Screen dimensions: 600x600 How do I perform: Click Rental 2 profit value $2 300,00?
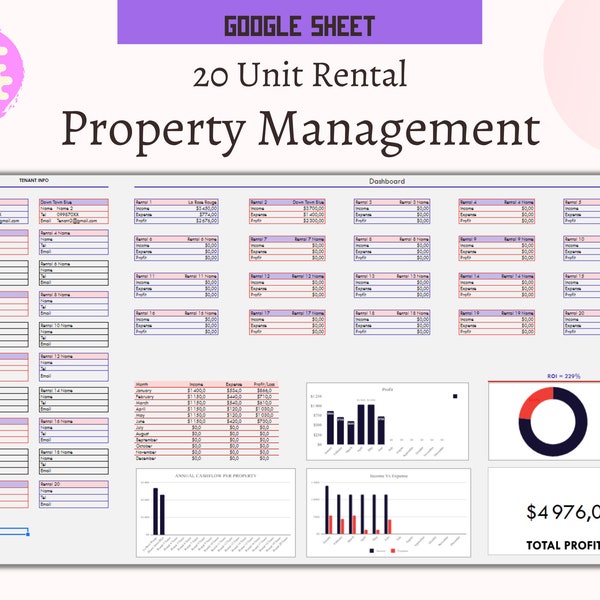[314, 220]
